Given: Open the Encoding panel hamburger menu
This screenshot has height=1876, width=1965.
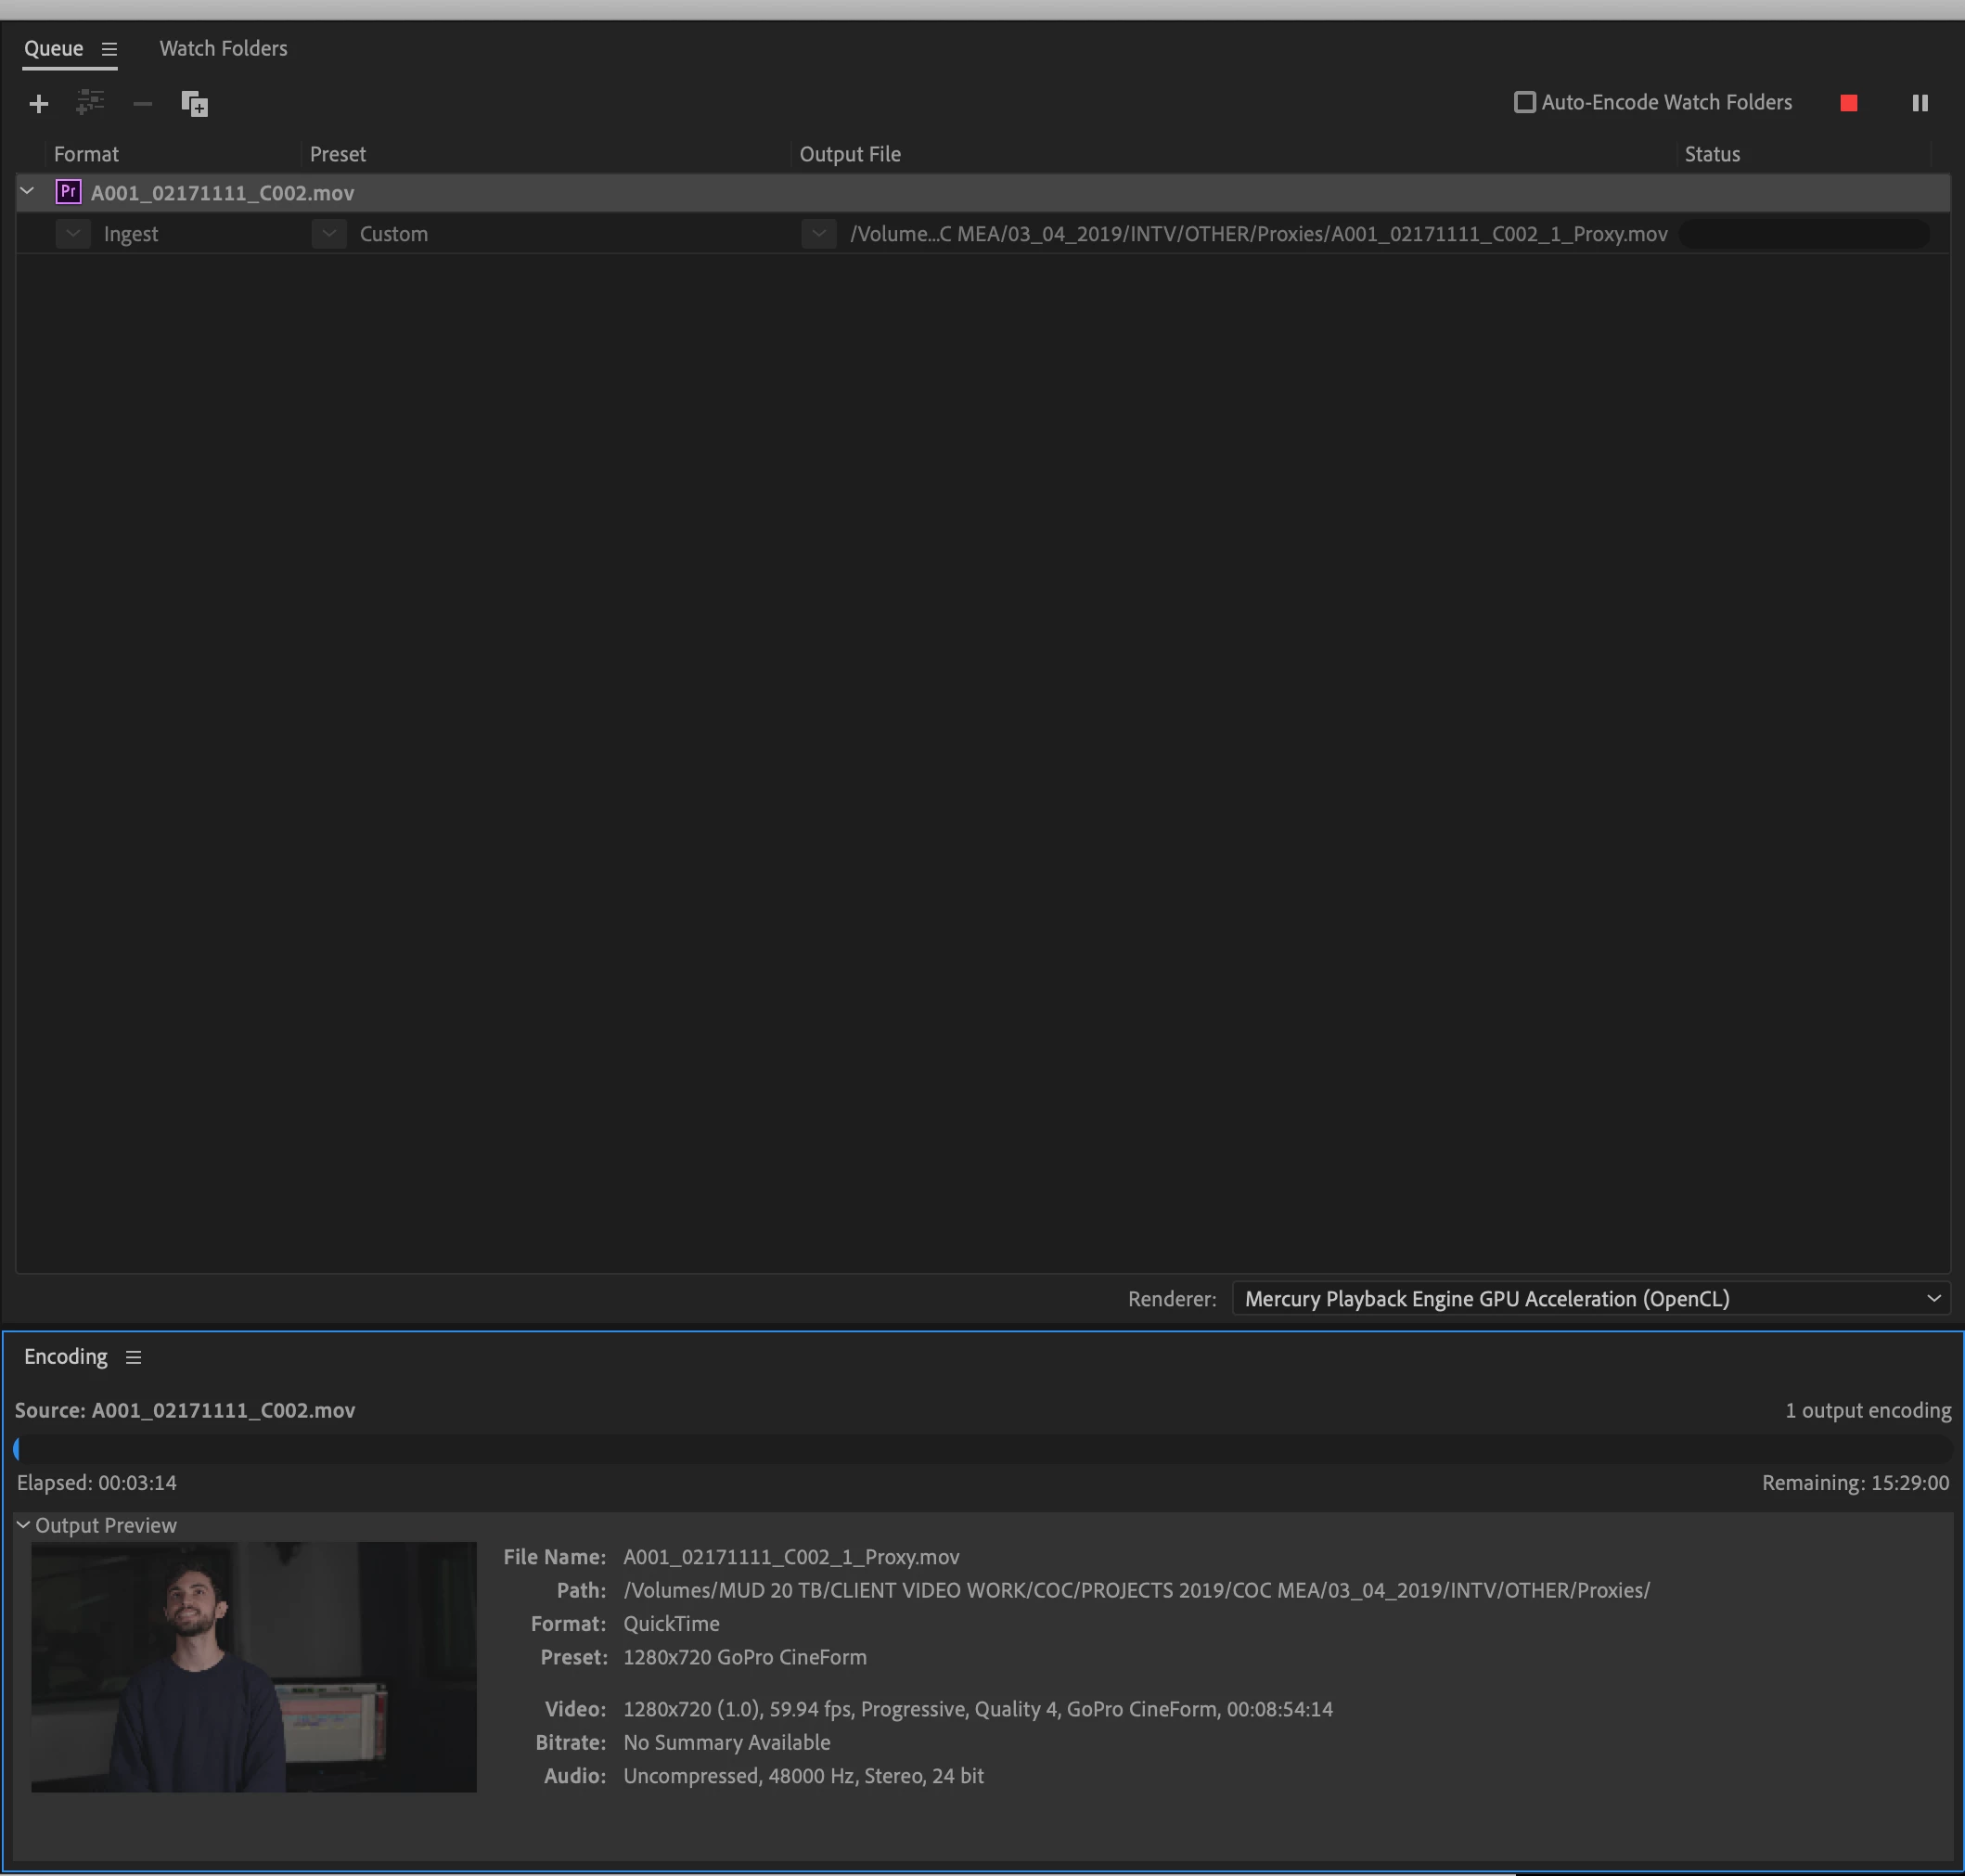Looking at the screenshot, I should [133, 1357].
